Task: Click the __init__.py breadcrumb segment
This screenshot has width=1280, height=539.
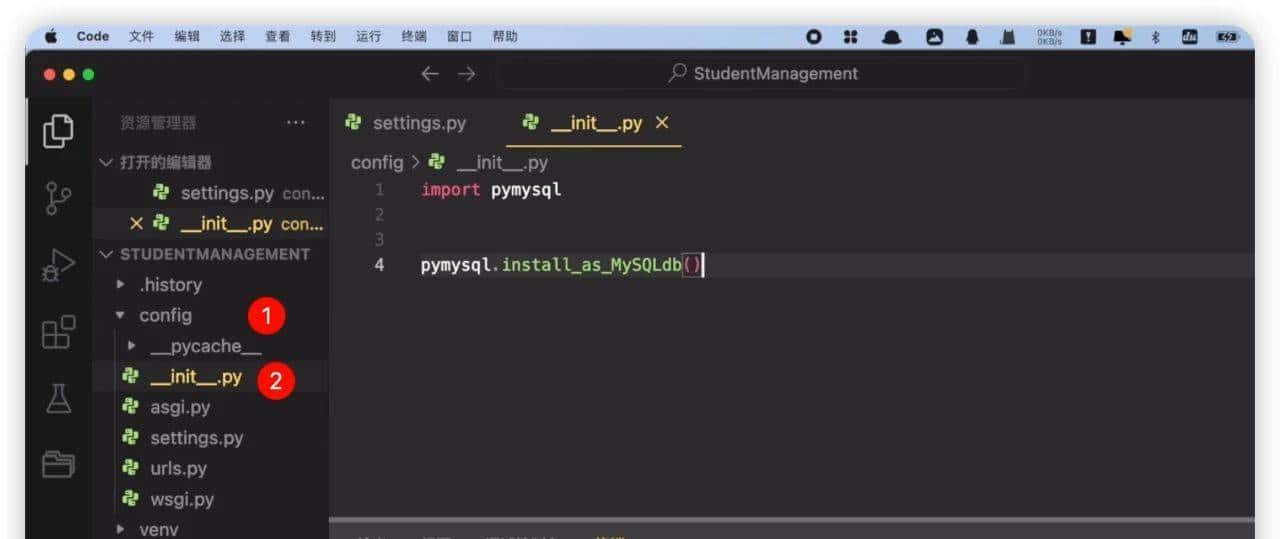Action: click(x=502, y=162)
